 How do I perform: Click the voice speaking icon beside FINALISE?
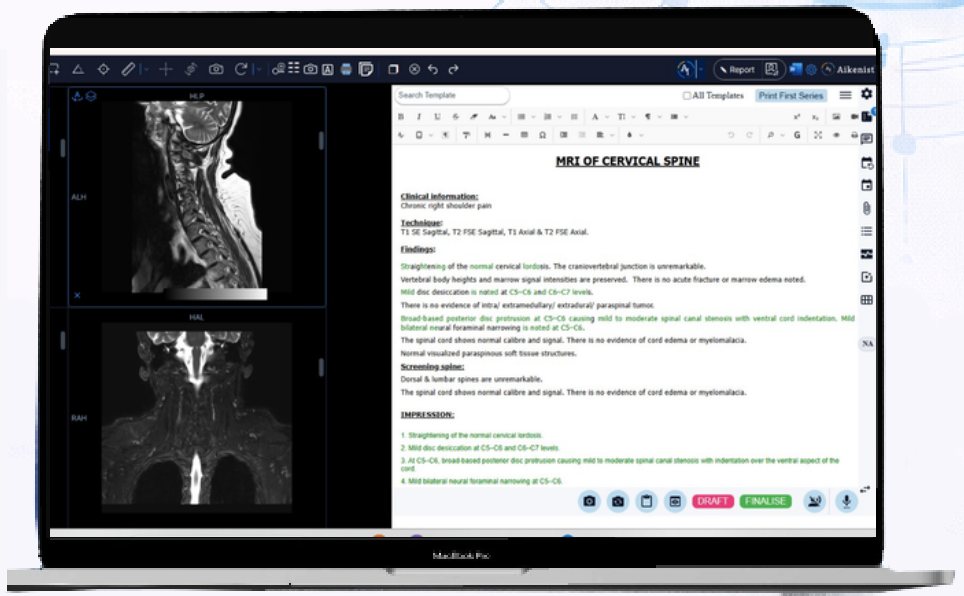(x=814, y=501)
